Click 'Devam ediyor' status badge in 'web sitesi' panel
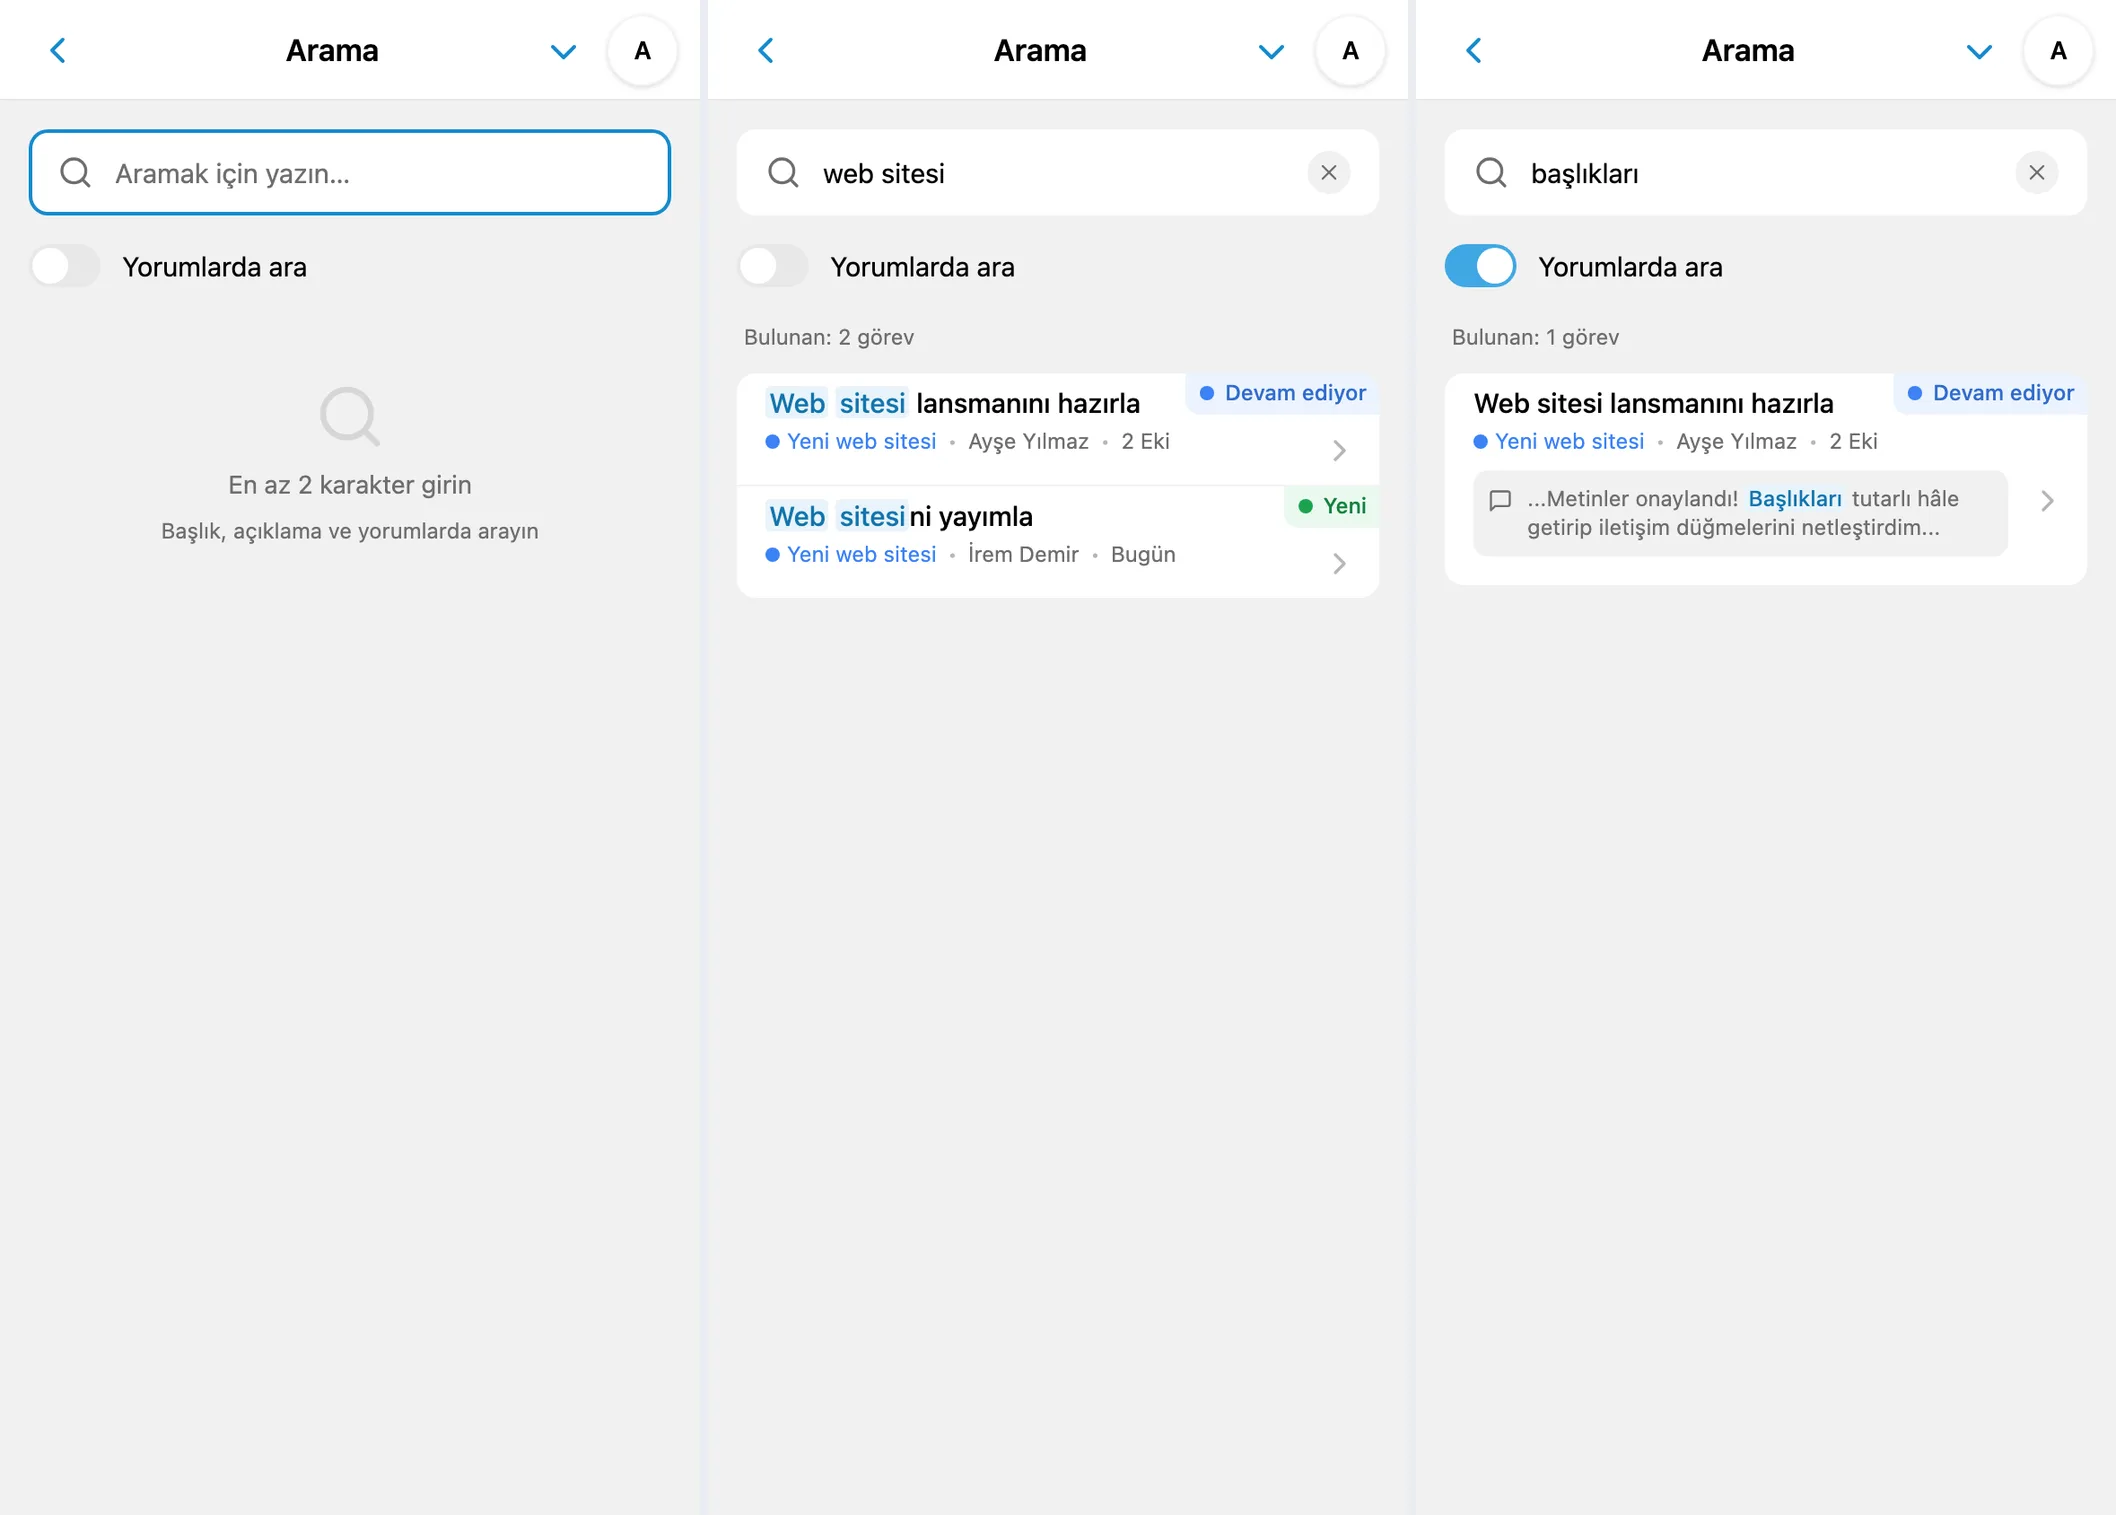Screen dimensions: 2116x1515 point(1283,393)
